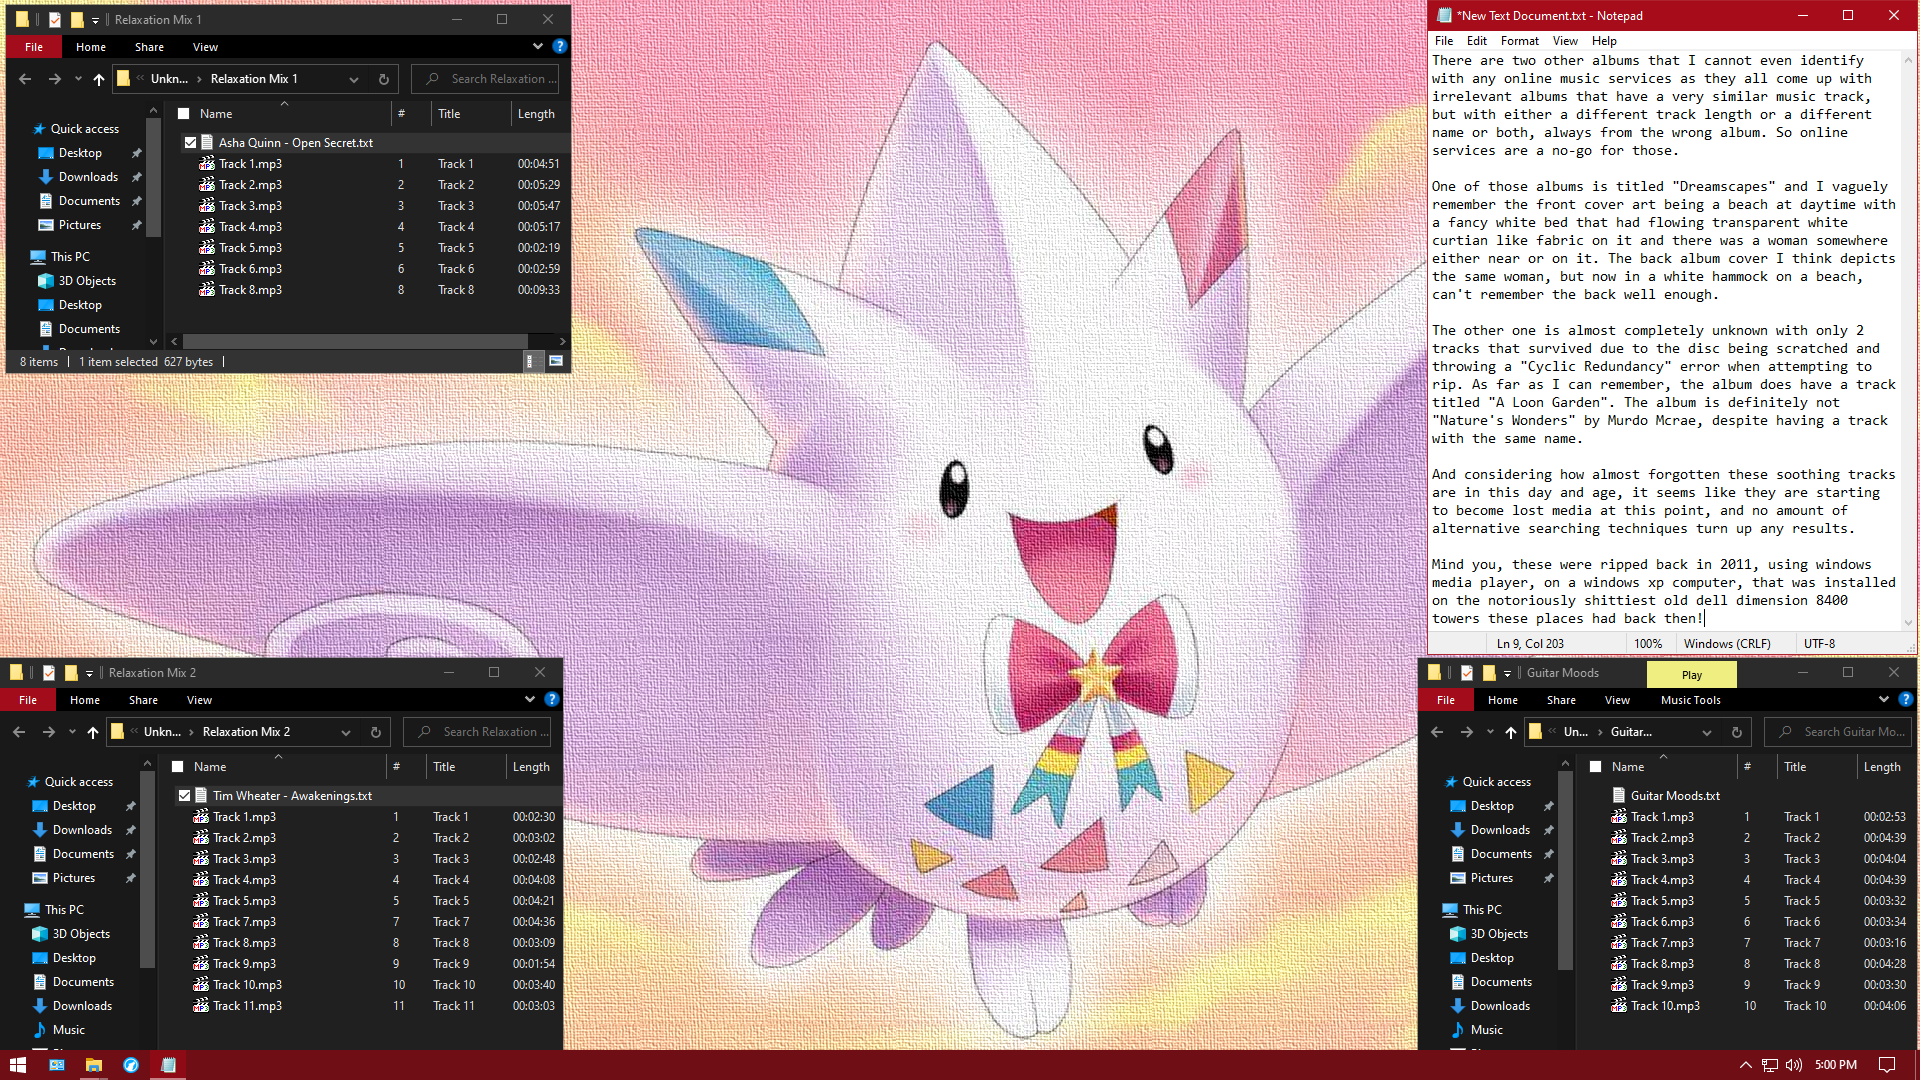The width and height of the screenshot is (1920, 1080).
Task: Expand address history dropdown in Guitar Moods
Action: click(x=1707, y=732)
